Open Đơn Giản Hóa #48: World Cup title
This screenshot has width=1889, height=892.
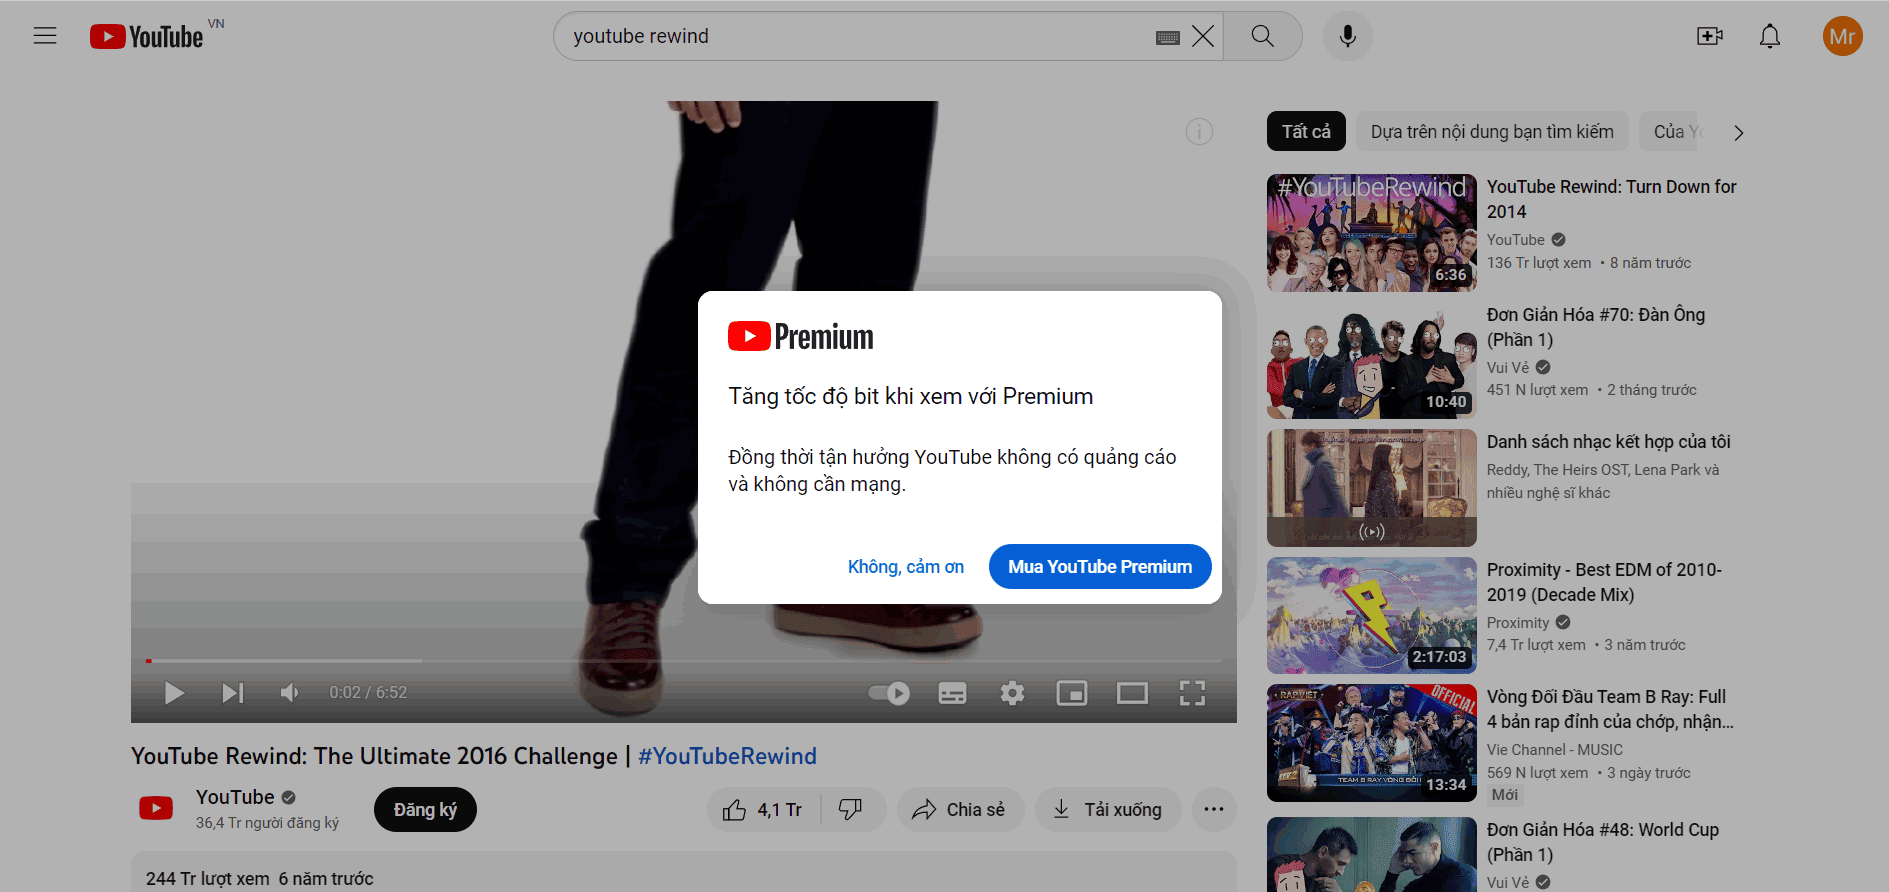[1603, 842]
